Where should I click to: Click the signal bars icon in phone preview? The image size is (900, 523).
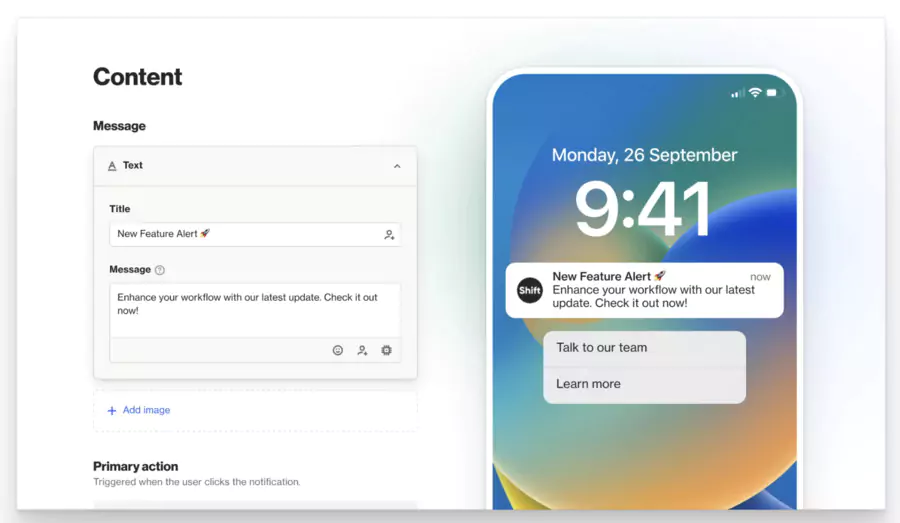pyautogui.click(x=738, y=93)
